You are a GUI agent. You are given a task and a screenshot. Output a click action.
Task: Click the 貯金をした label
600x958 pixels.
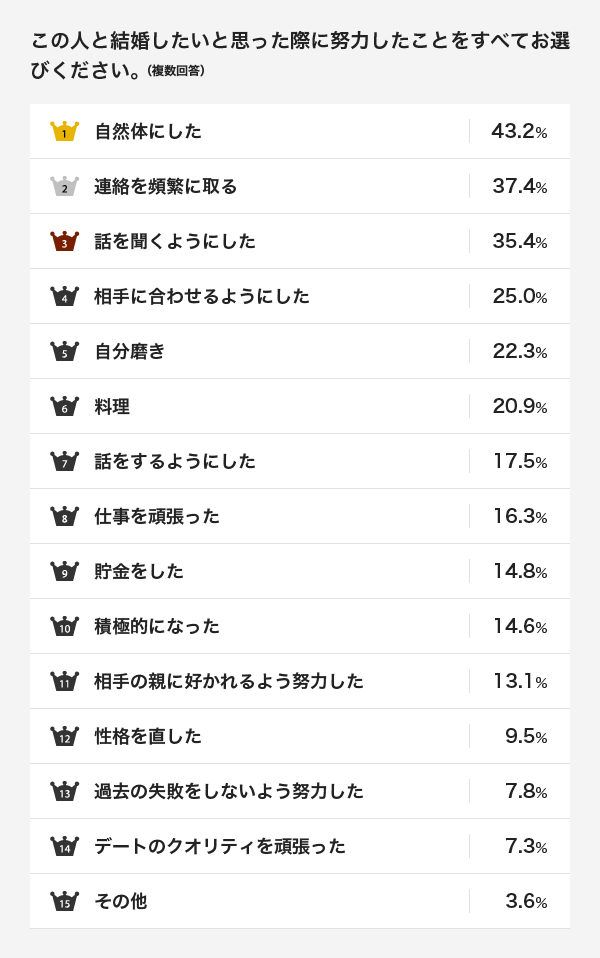coord(139,571)
